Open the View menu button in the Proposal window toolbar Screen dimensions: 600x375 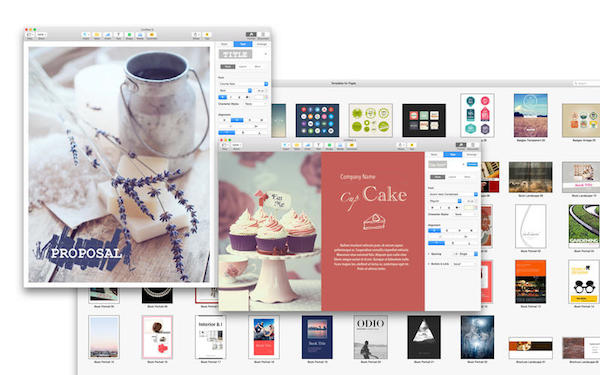click(30, 35)
